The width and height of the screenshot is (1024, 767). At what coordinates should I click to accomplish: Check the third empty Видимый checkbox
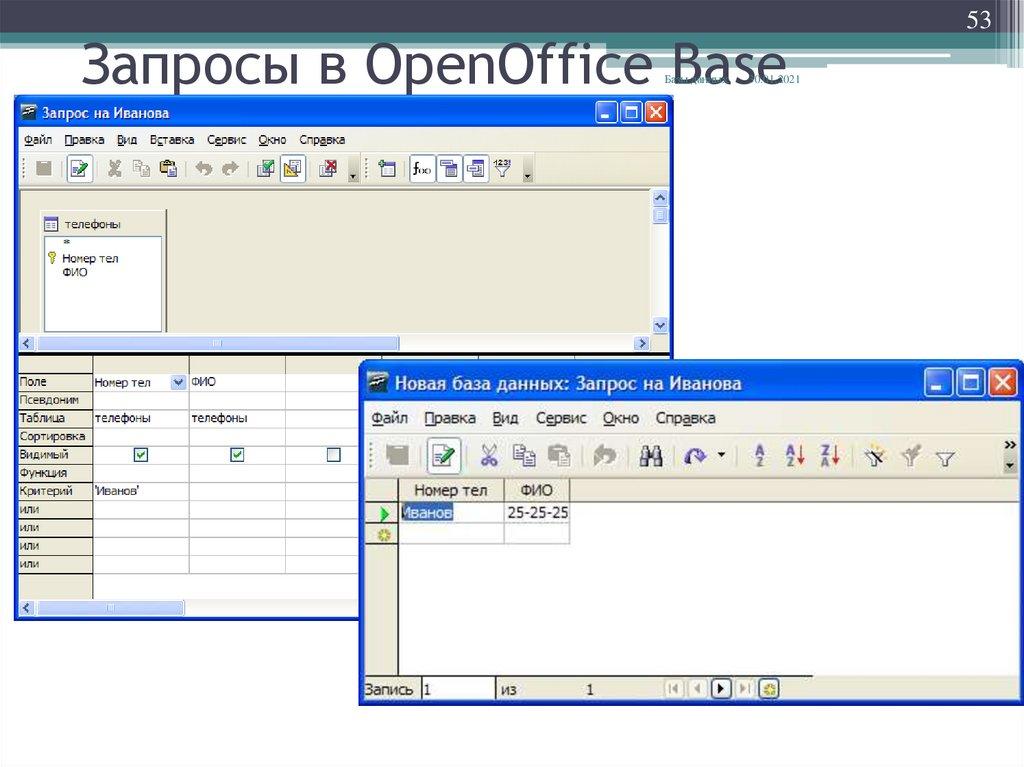coord(333,454)
